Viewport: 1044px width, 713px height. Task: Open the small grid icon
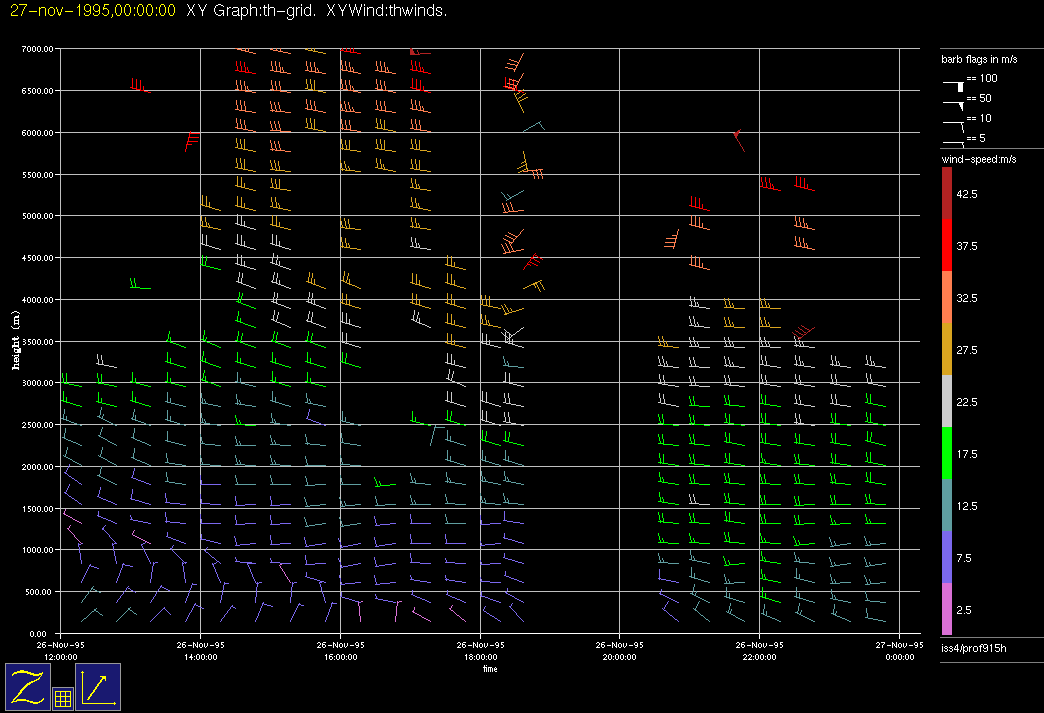62,699
